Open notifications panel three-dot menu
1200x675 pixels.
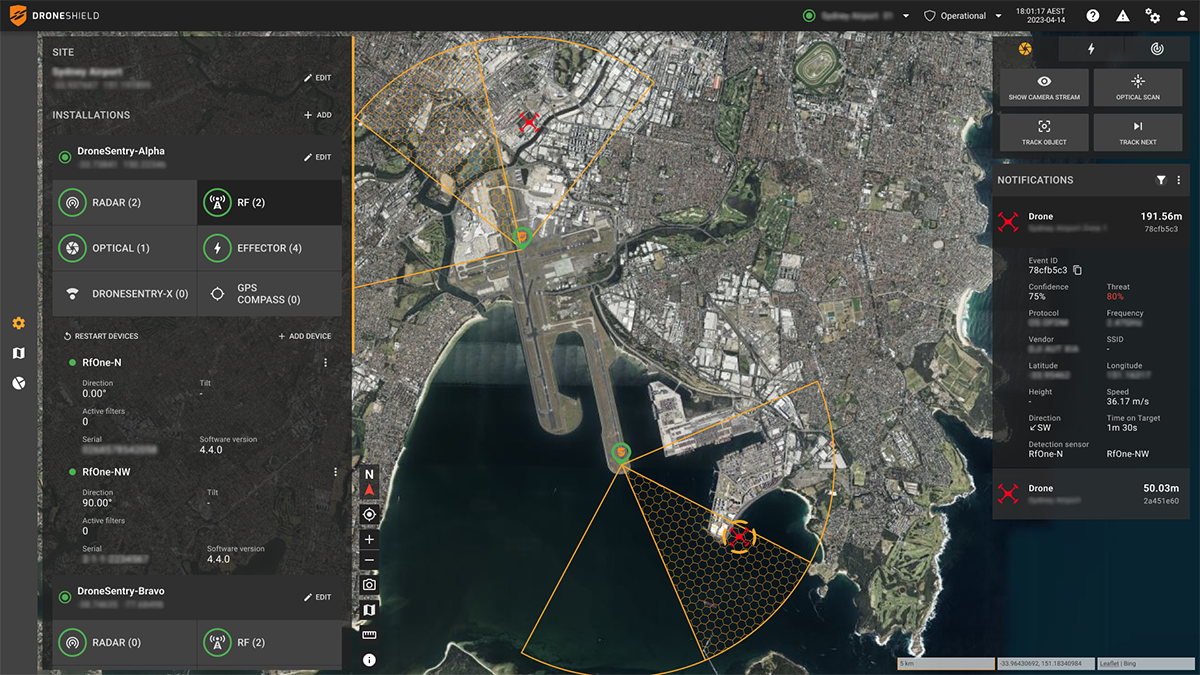(1179, 180)
